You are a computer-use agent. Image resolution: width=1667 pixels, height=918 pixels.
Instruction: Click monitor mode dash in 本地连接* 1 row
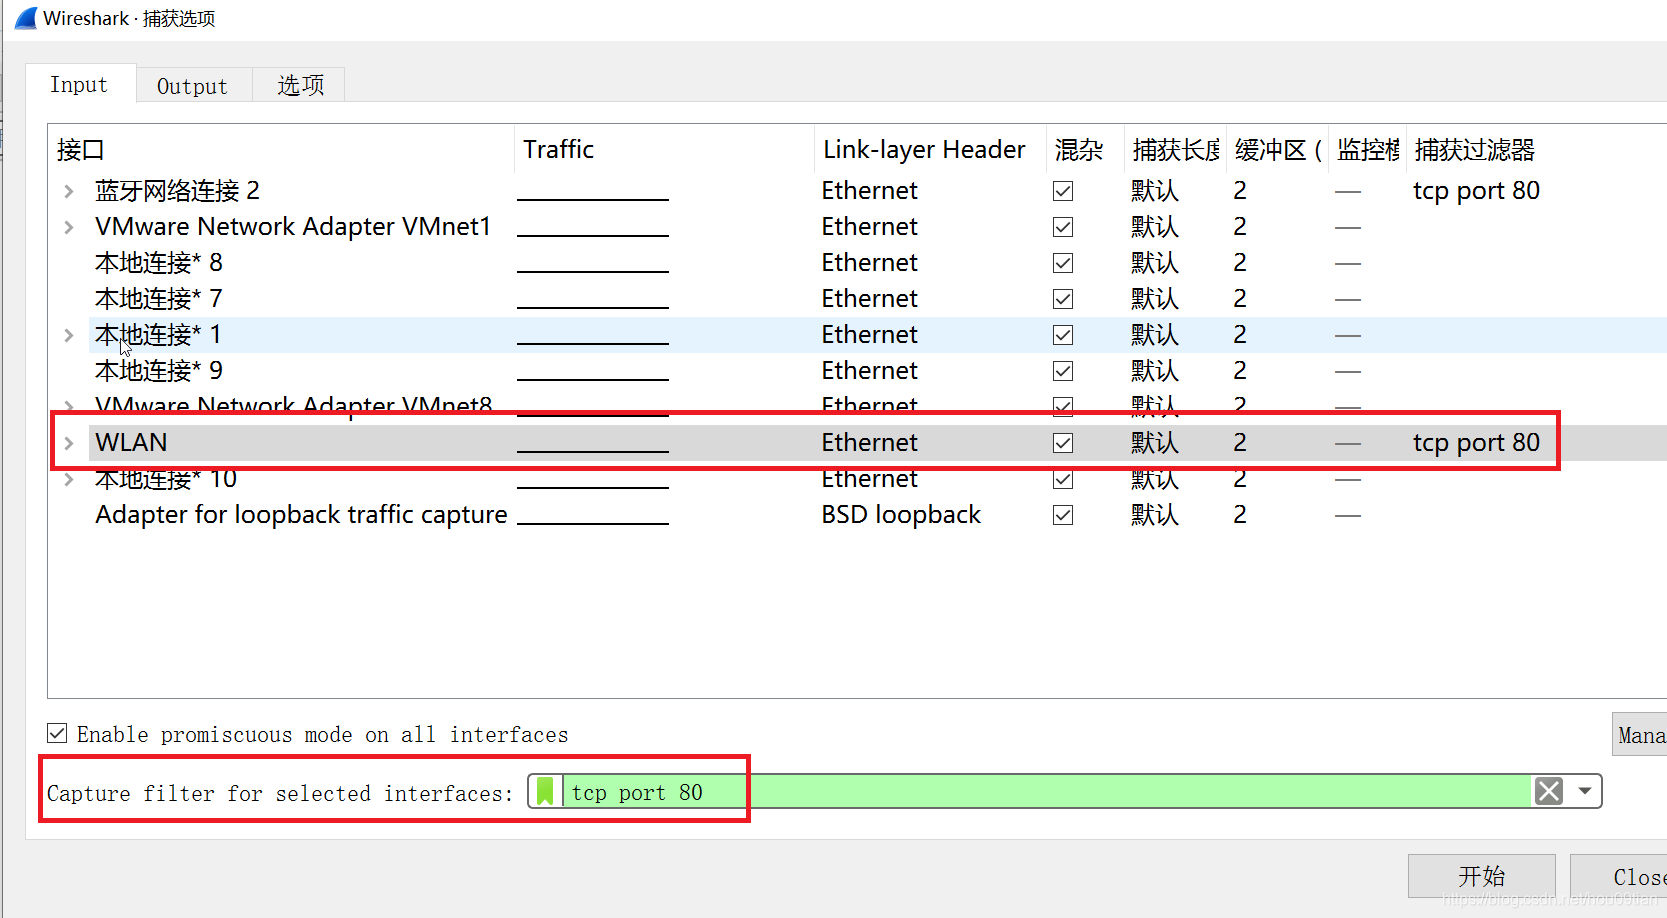1348,335
